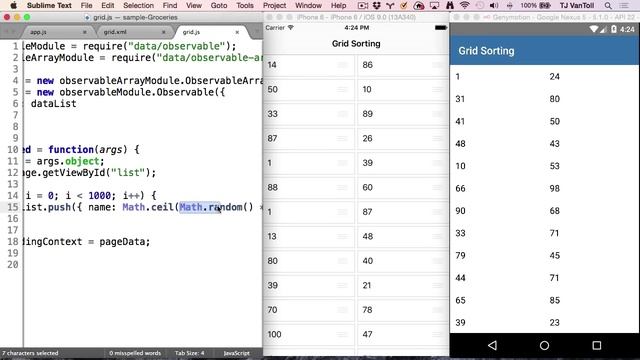Open the Find menu
This screenshot has height=360, width=640.
(x=170, y=5)
